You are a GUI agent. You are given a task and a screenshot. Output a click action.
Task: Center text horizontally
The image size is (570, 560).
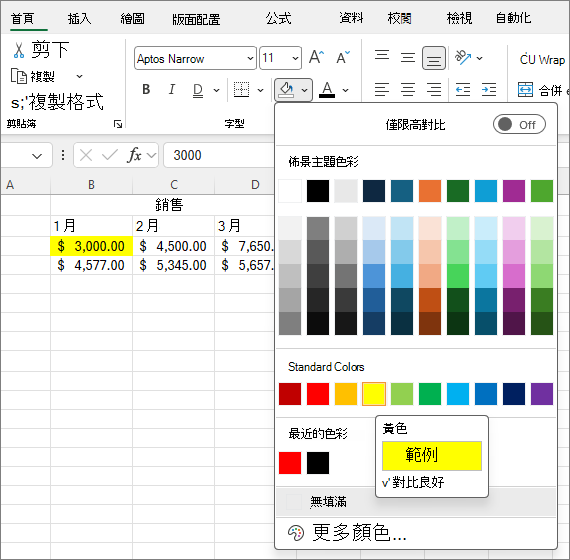pos(408,89)
